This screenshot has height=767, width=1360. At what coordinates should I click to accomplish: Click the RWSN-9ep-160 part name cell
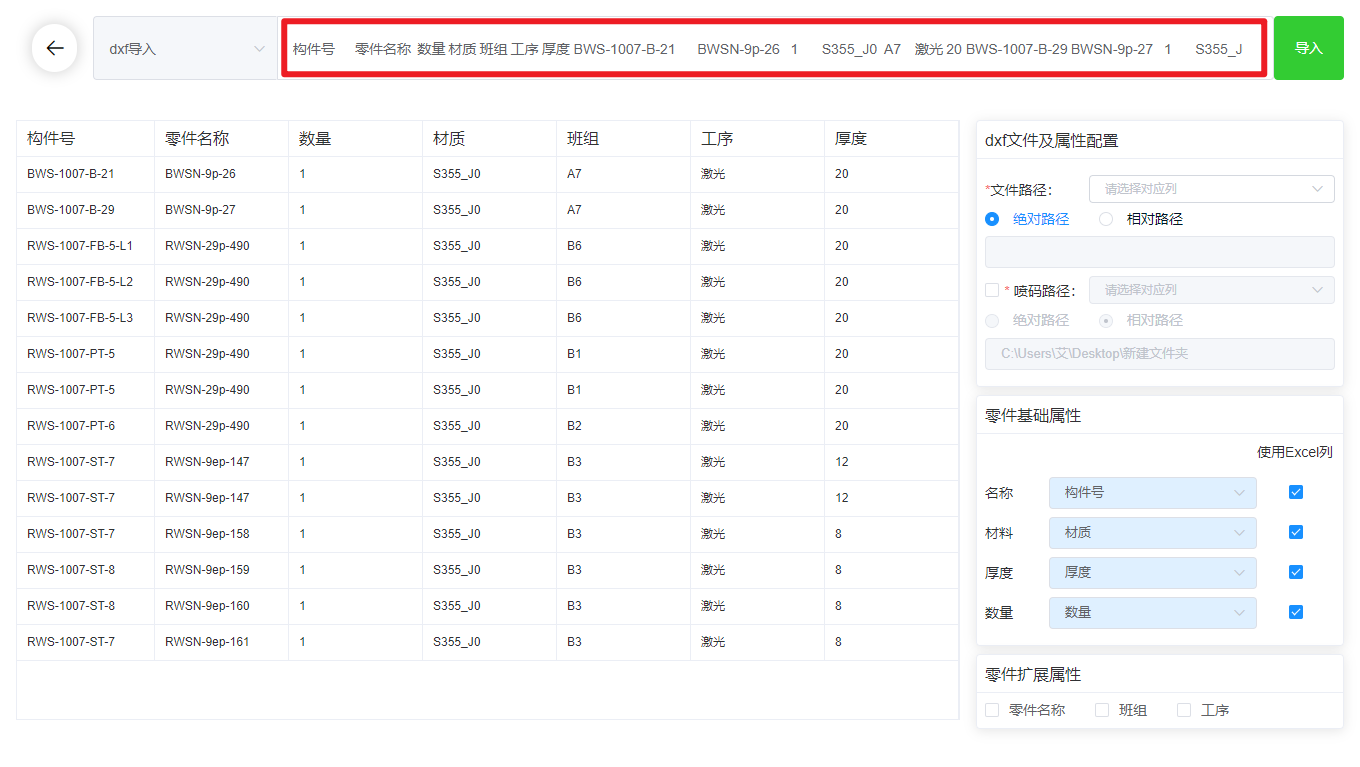click(221, 606)
